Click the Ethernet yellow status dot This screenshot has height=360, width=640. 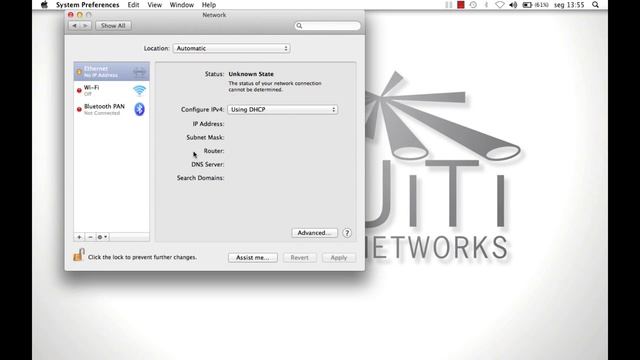pyautogui.click(x=79, y=72)
